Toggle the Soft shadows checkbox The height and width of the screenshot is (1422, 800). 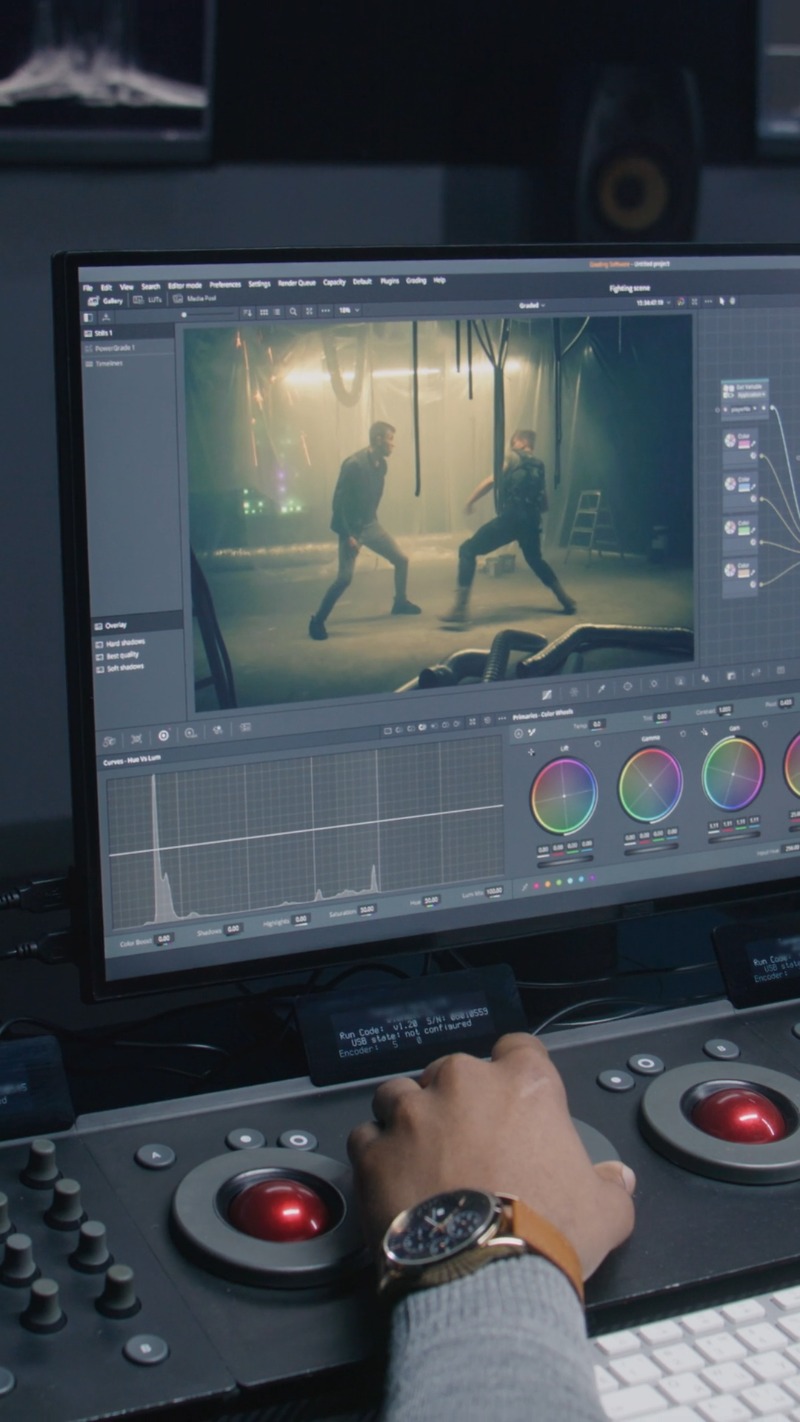coord(99,669)
